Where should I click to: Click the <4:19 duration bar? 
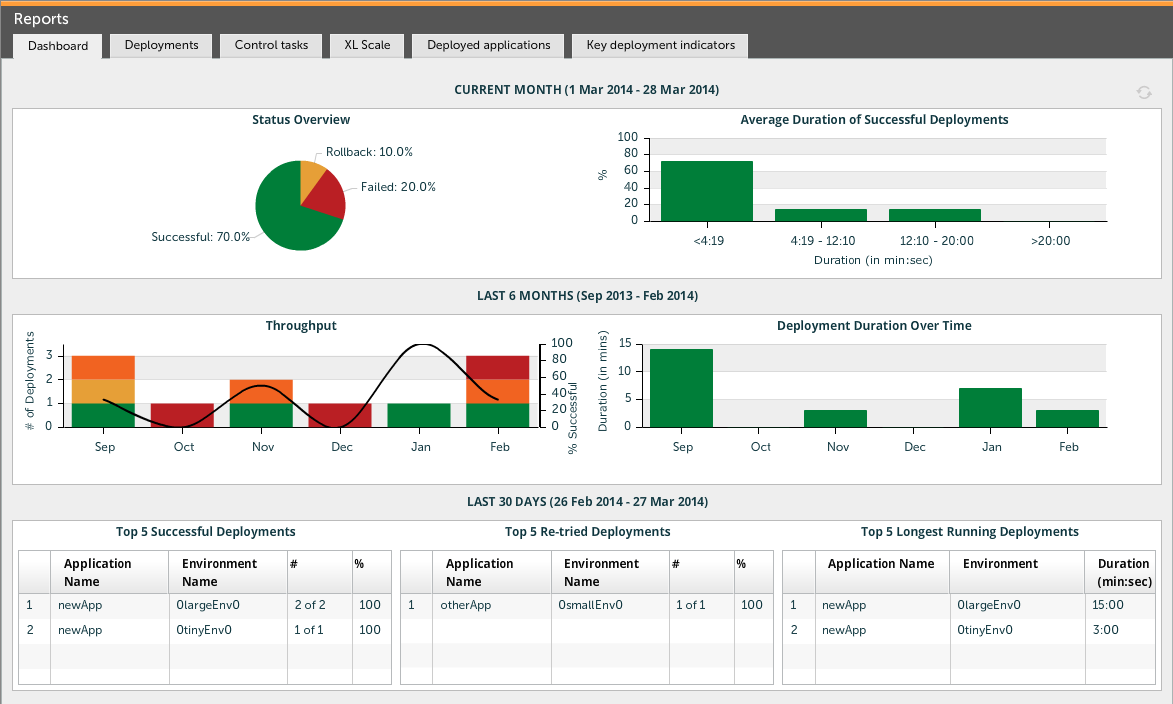[x=707, y=191]
